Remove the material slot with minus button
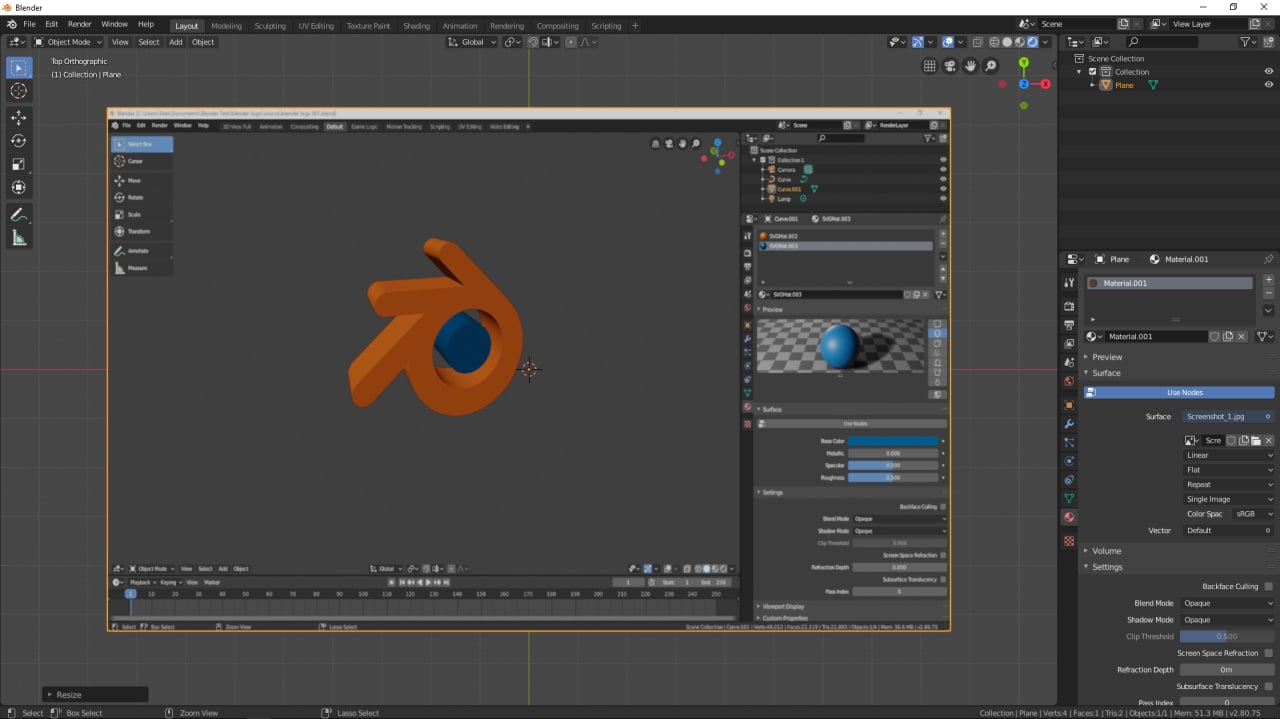This screenshot has width=1280, height=719. tap(1268, 295)
